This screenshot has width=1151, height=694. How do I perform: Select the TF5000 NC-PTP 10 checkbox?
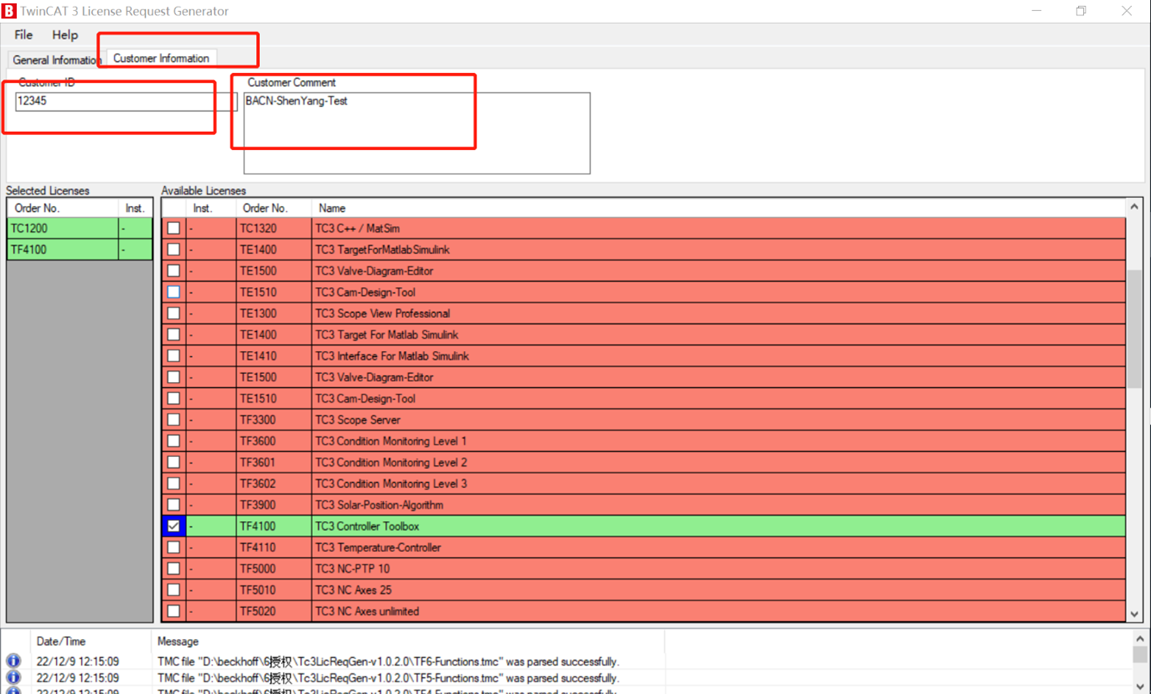coord(173,568)
